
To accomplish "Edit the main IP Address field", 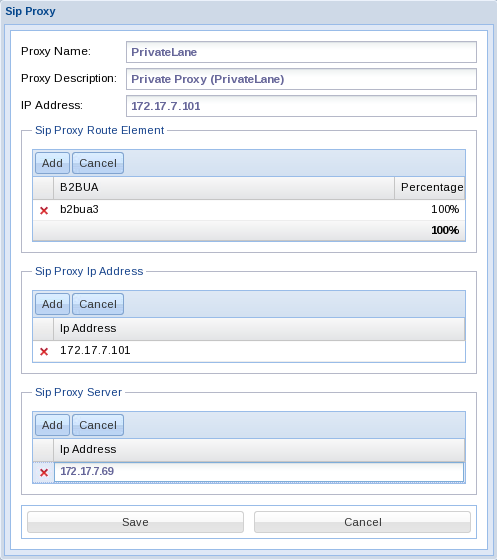I will 301,106.
